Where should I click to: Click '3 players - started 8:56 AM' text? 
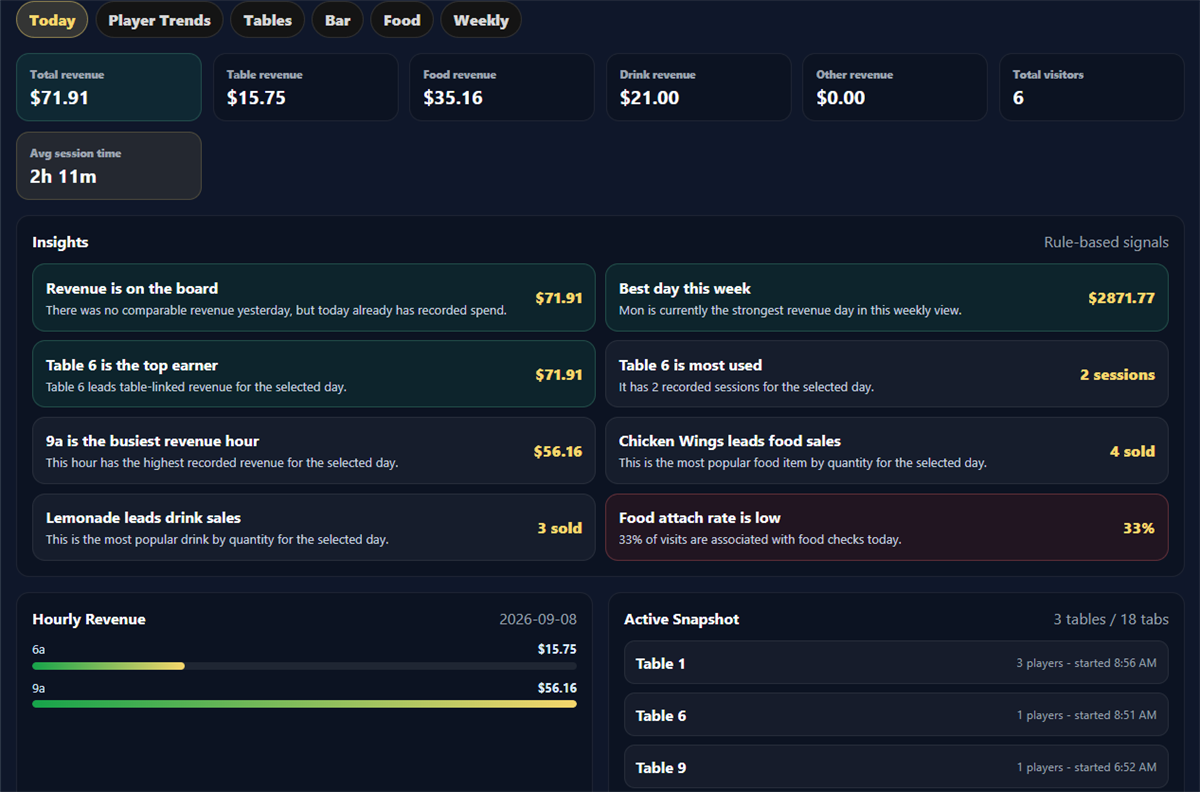coord(1086,663)
